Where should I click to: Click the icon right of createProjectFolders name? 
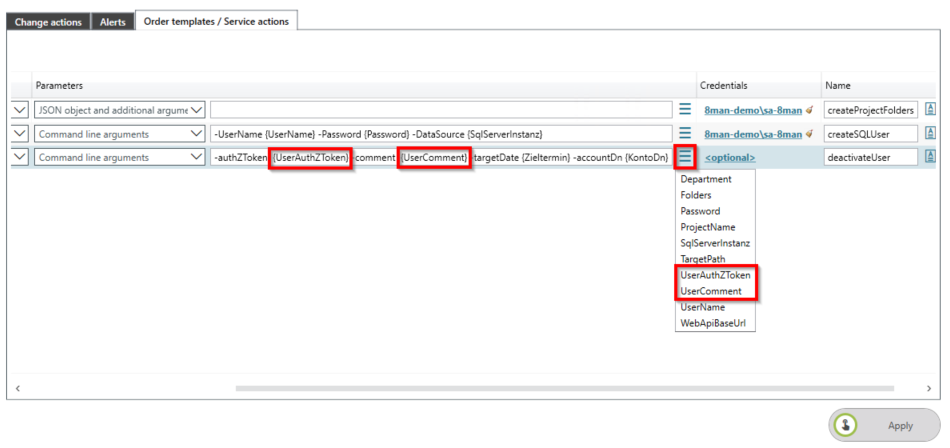tap(930, 110)
